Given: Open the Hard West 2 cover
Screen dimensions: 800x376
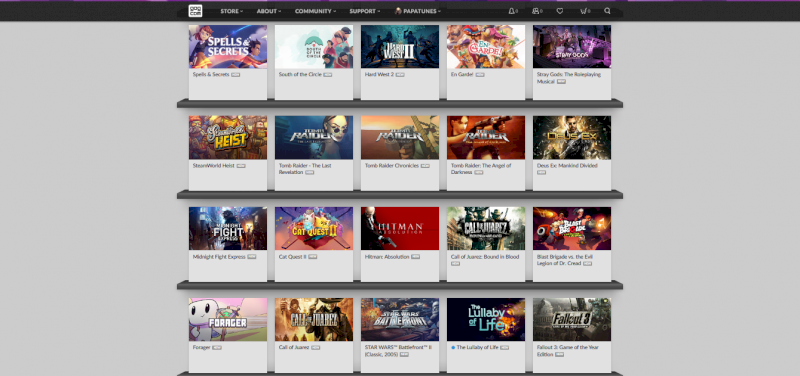Looking at the screenshot, I should (400, 46).
